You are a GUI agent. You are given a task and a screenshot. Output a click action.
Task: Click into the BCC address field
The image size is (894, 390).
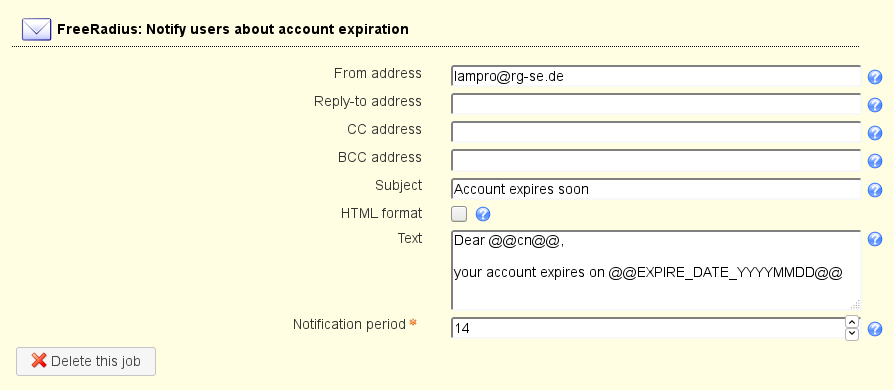tap(656, 160)
